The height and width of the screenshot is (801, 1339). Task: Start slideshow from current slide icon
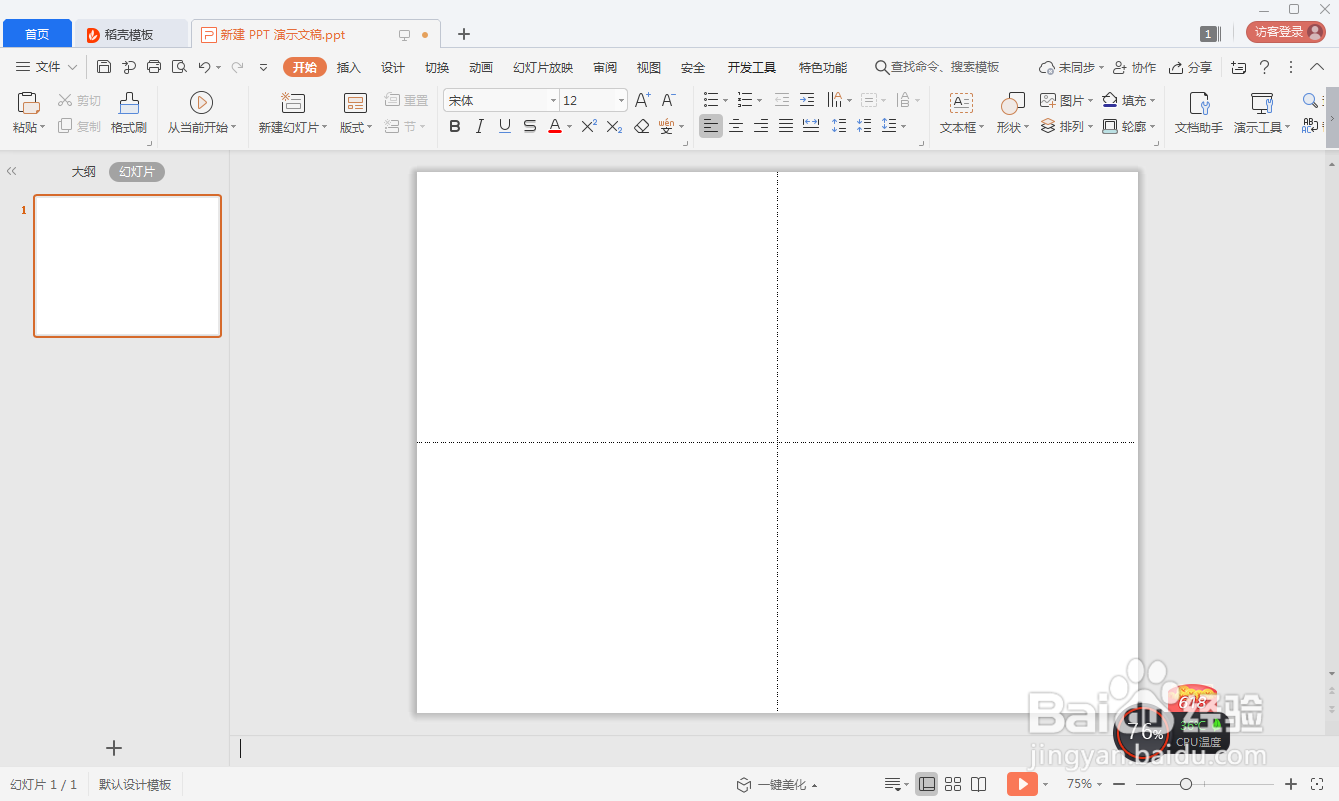(x=201, y=103)
